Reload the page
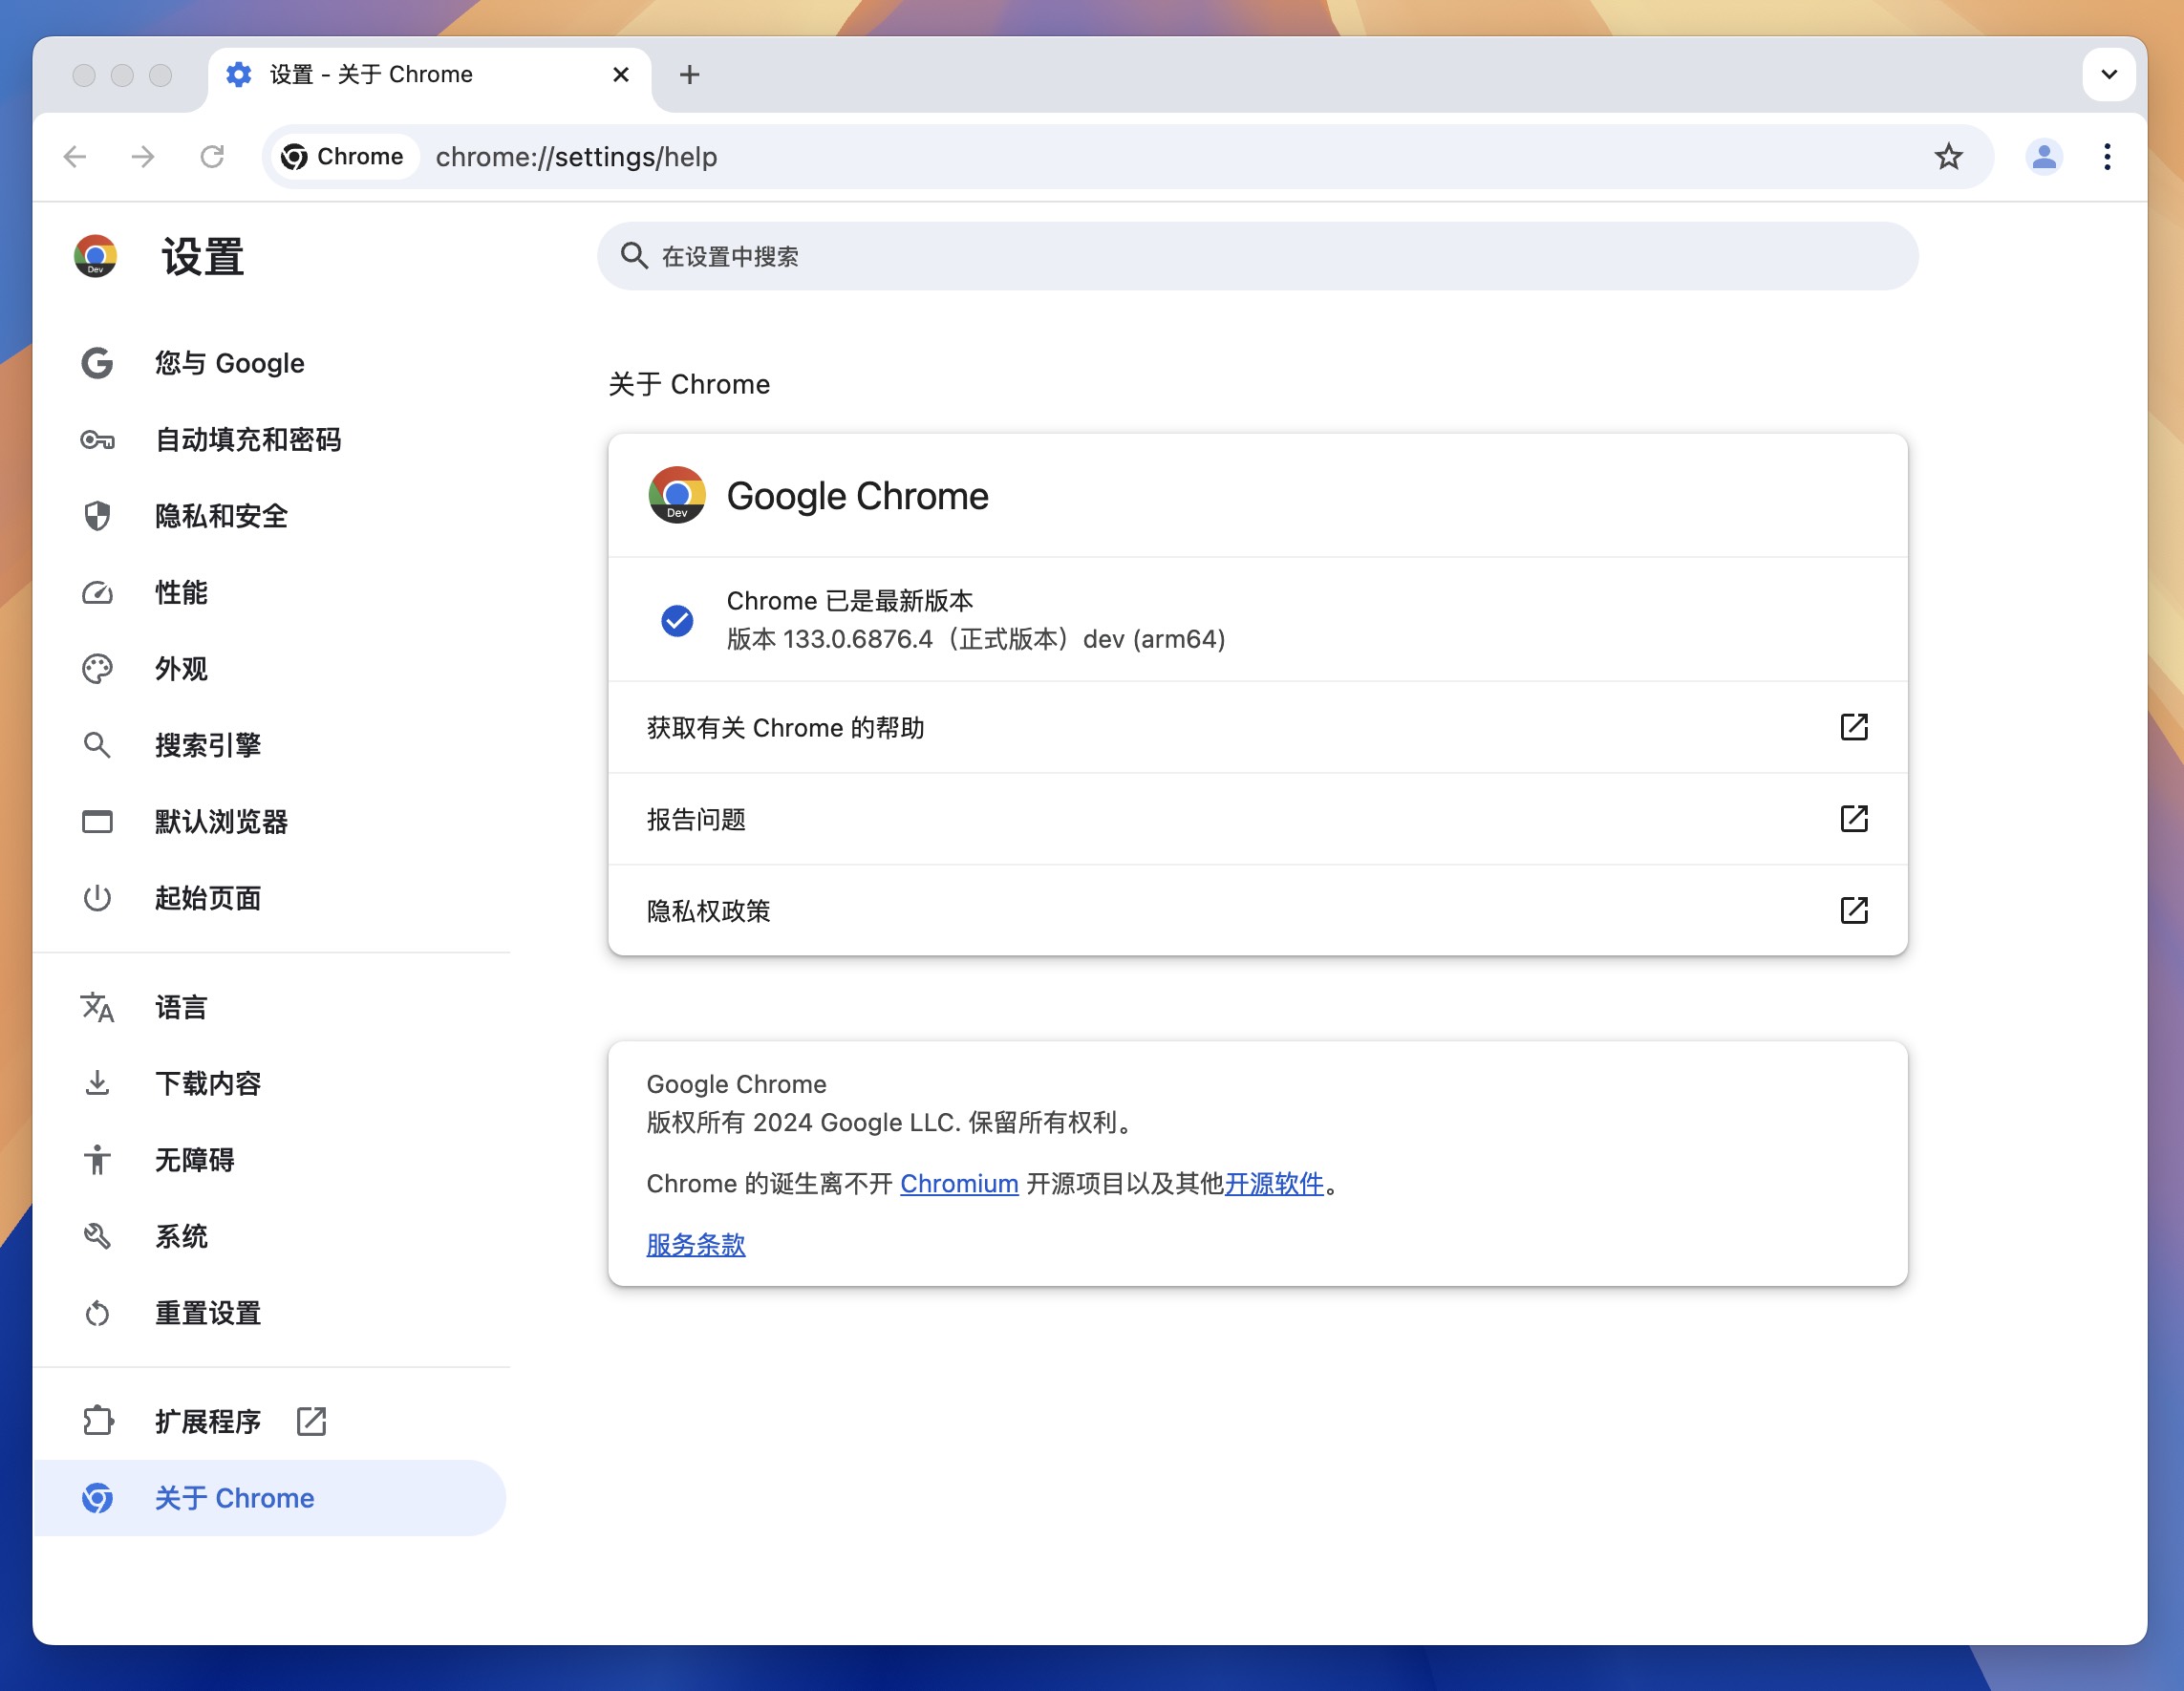Image resolution: width=2184 pixels, height=1691 pixels. tap(211, 156)
